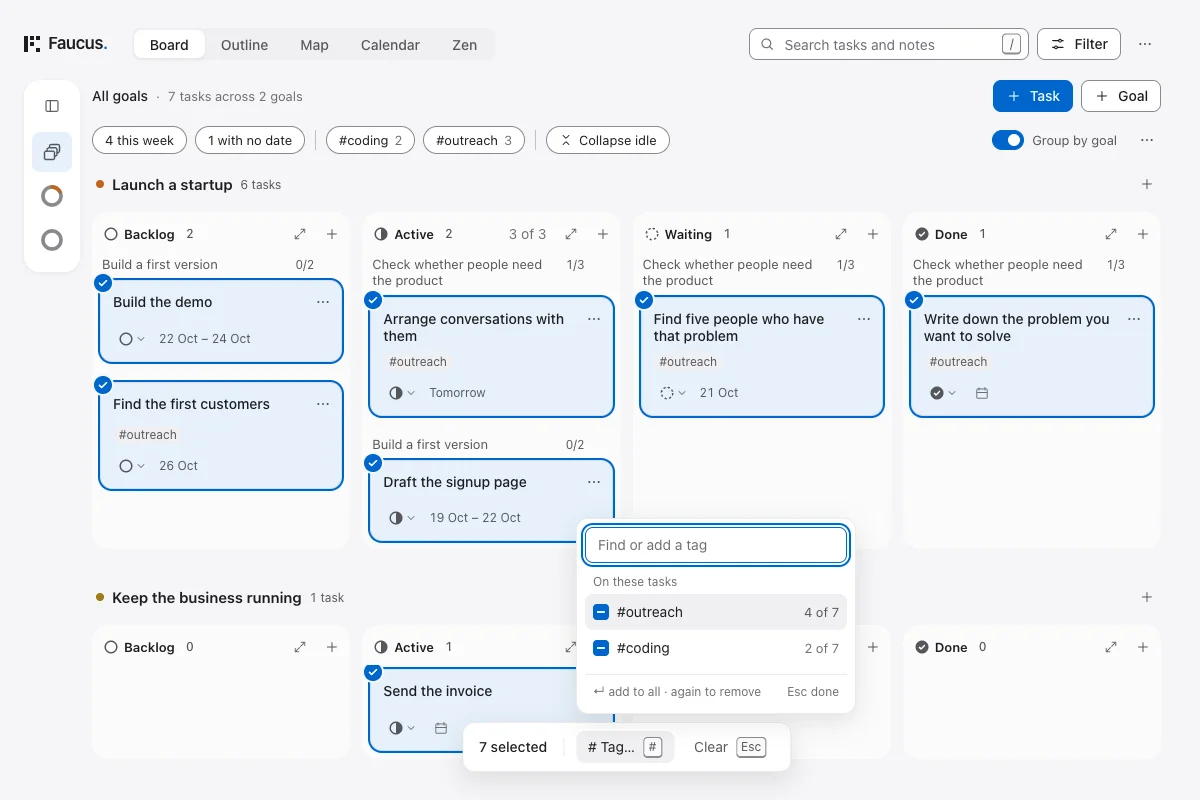Viewport: 1200px width, 800px height.
Task: Apply the 1 with no date chip
Action: (x=250, y=140)
